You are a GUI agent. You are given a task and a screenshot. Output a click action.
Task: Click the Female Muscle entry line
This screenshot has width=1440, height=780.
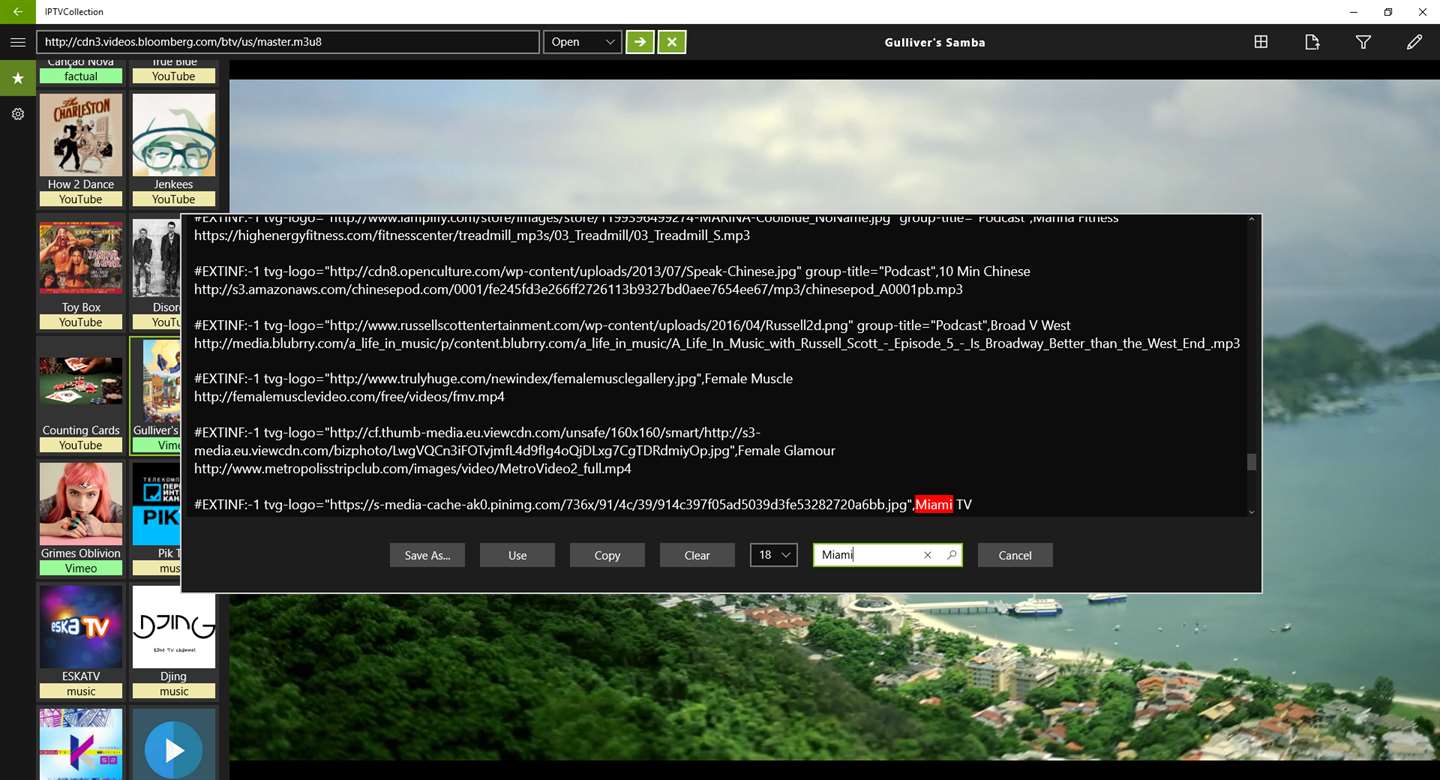point(493,379)
